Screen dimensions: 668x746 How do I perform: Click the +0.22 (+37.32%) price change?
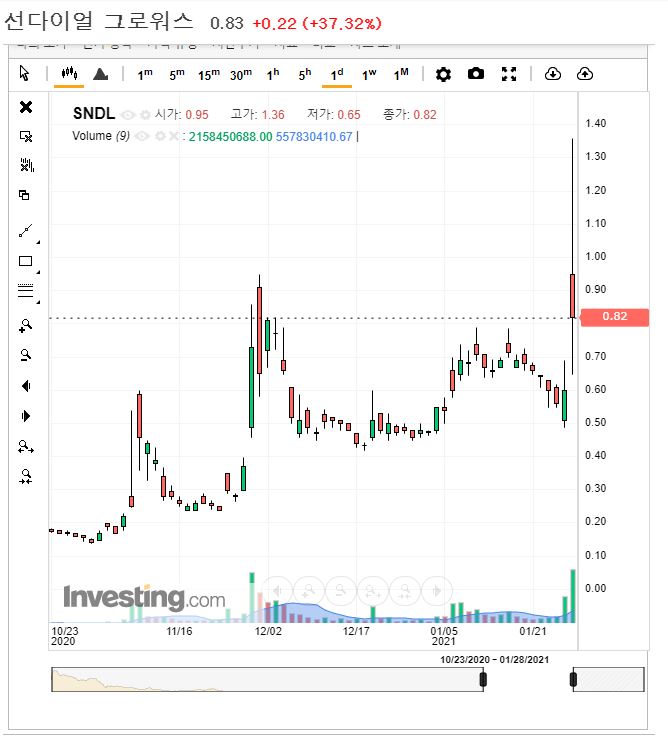tap(317, 23)
